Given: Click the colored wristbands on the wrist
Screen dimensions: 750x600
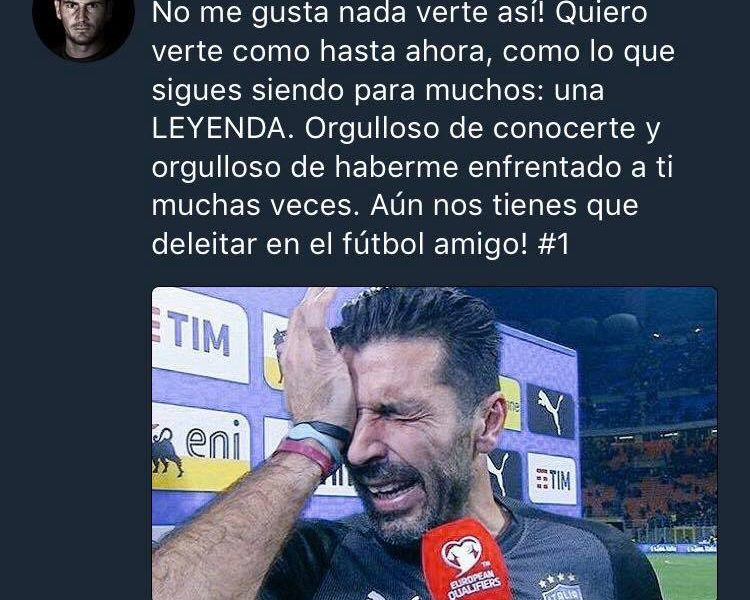Looking at the screenshot, I should pos(311,444).
